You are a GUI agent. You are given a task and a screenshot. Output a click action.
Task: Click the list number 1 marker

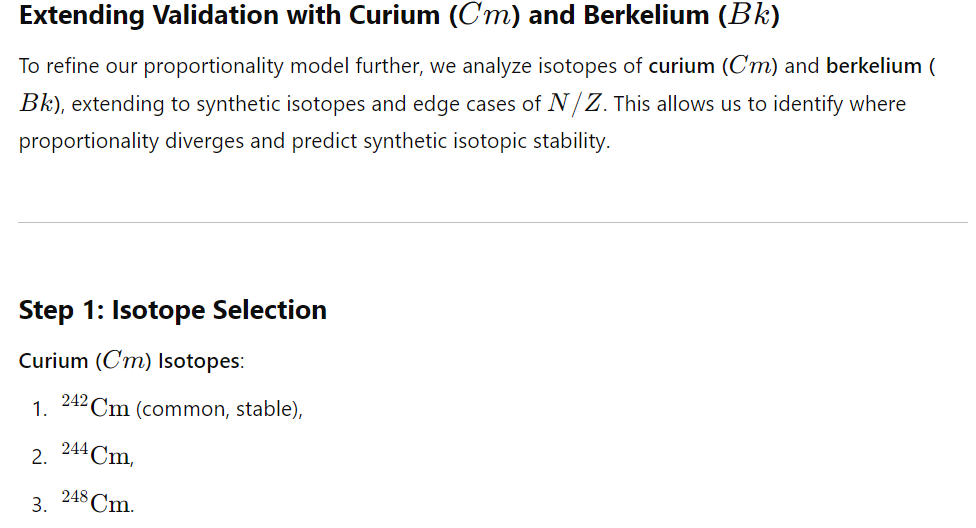click(x=39, y=409)
